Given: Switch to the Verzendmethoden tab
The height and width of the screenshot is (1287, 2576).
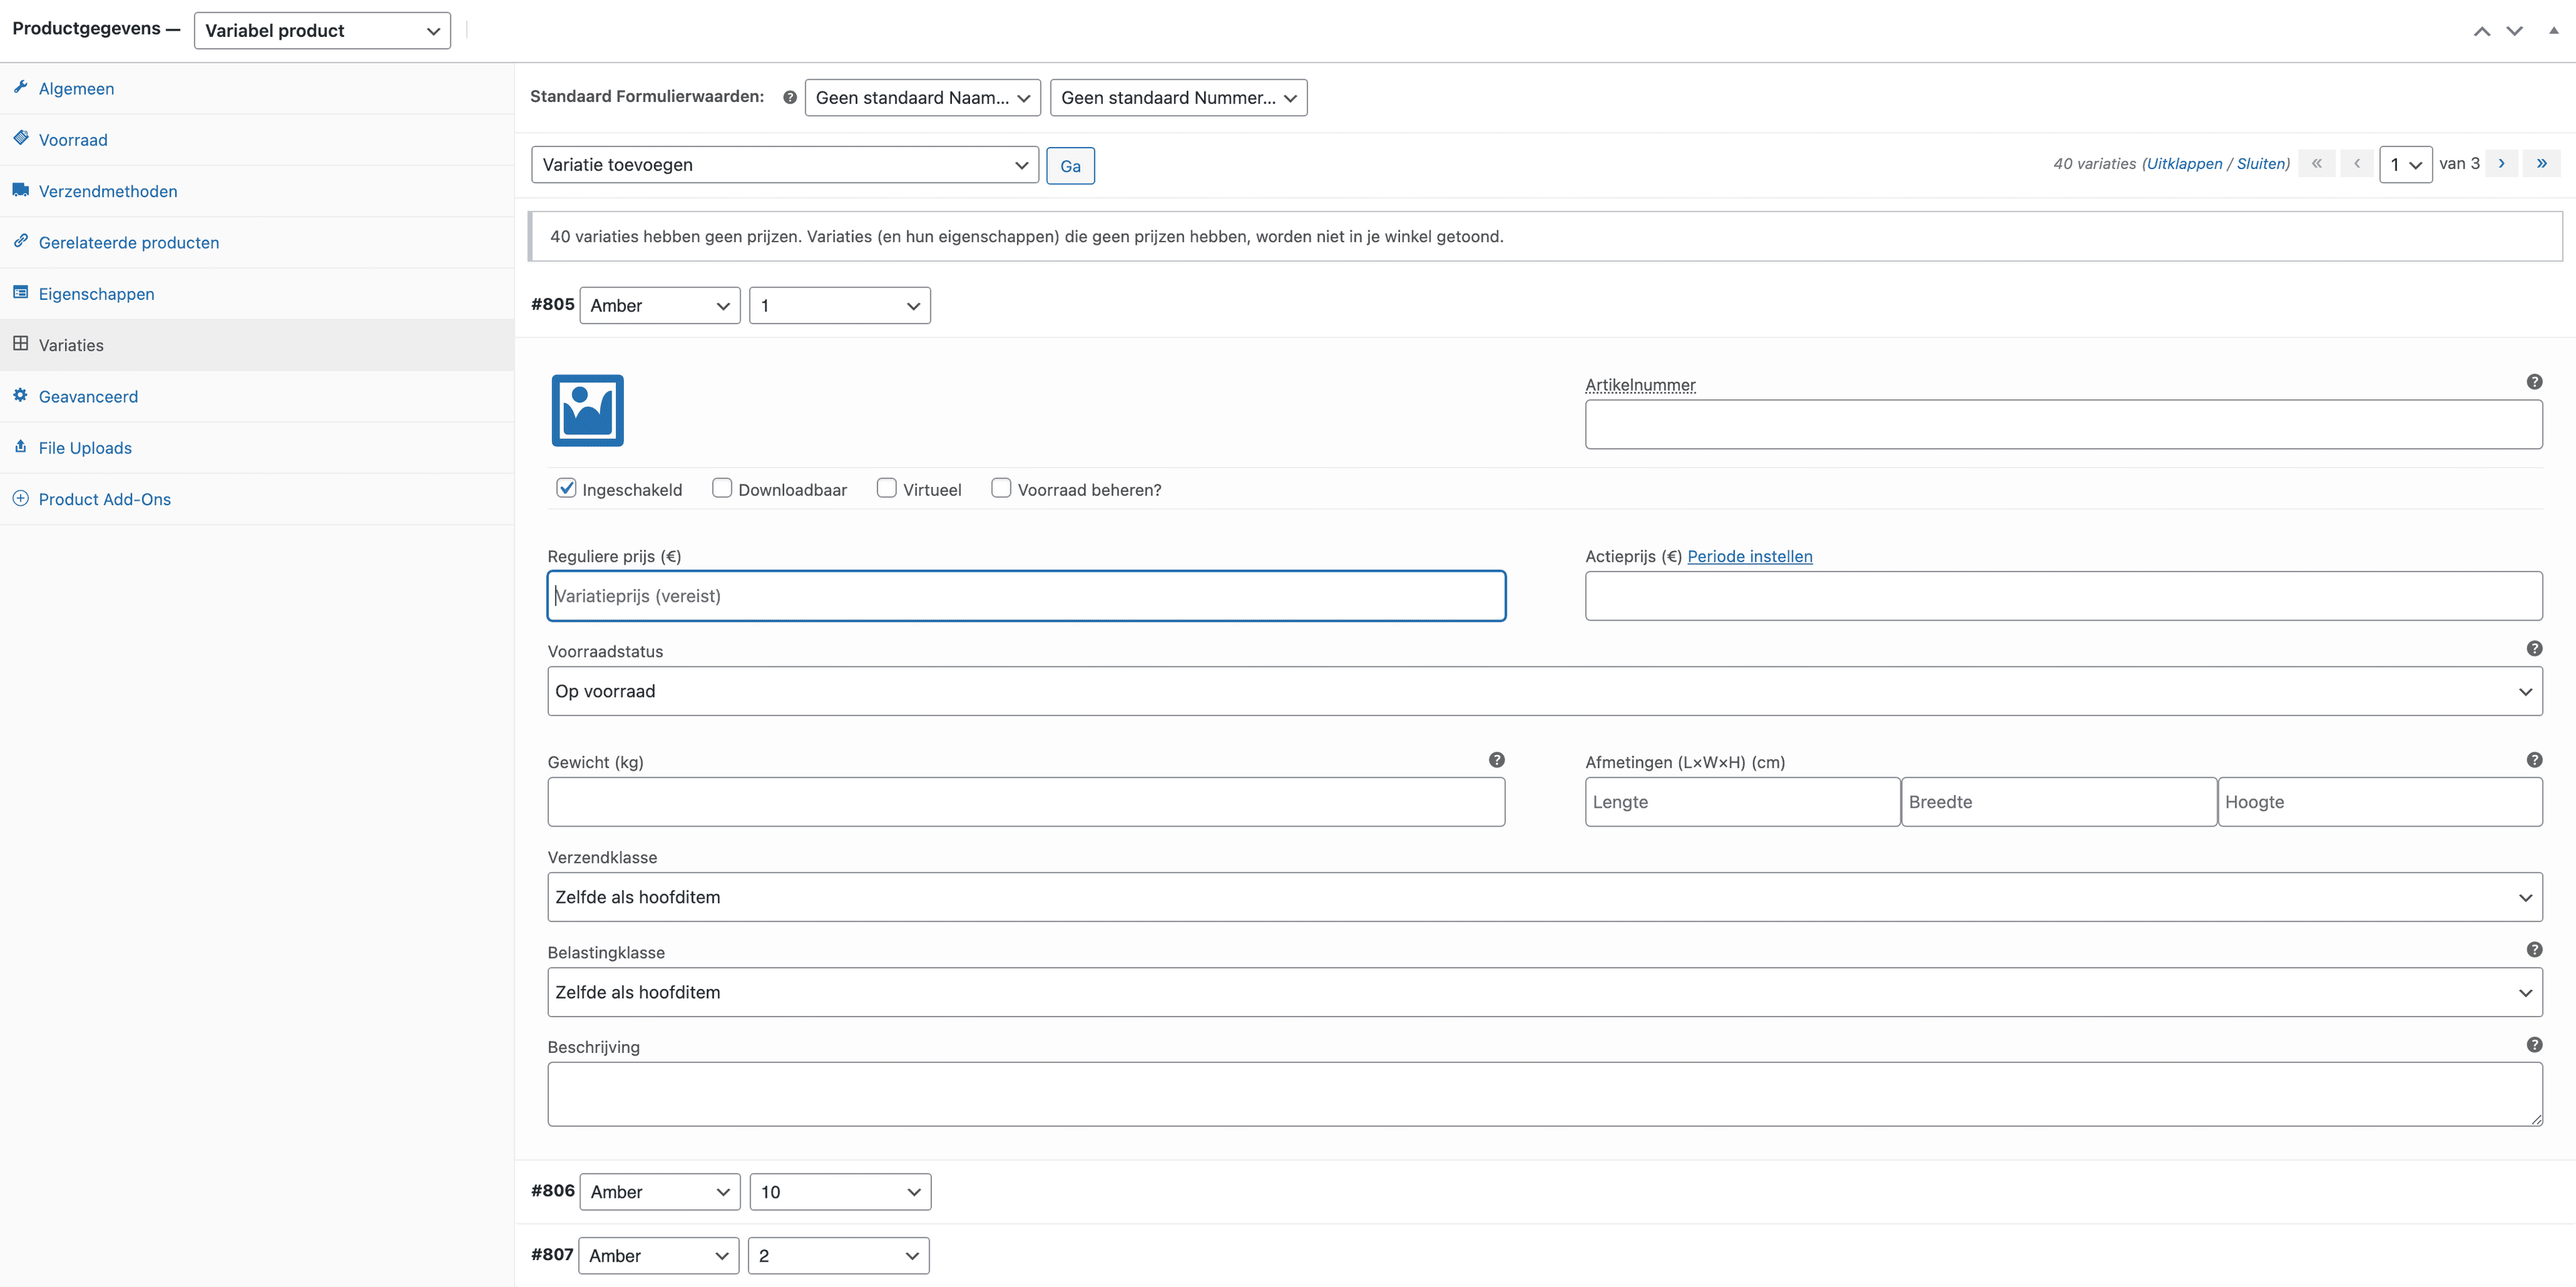Looking at the screenshot, I should tap(257, 191).
